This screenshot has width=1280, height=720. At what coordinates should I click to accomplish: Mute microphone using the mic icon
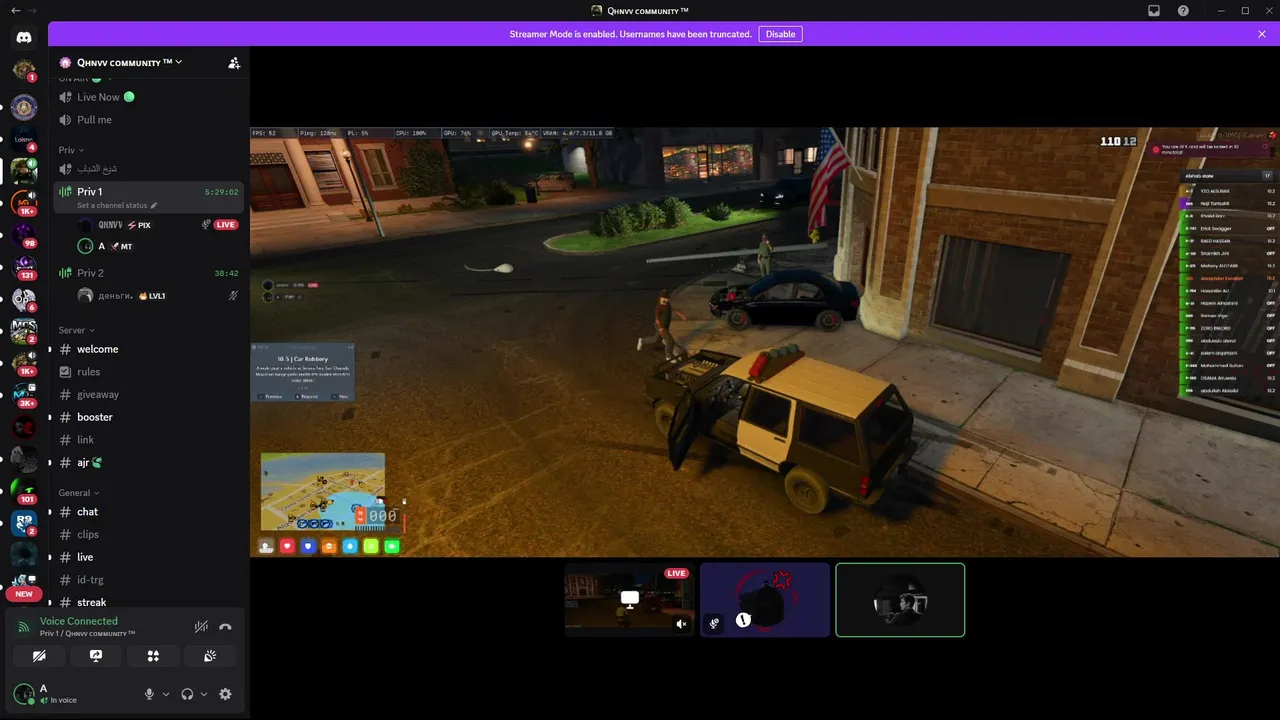(150, 694)
